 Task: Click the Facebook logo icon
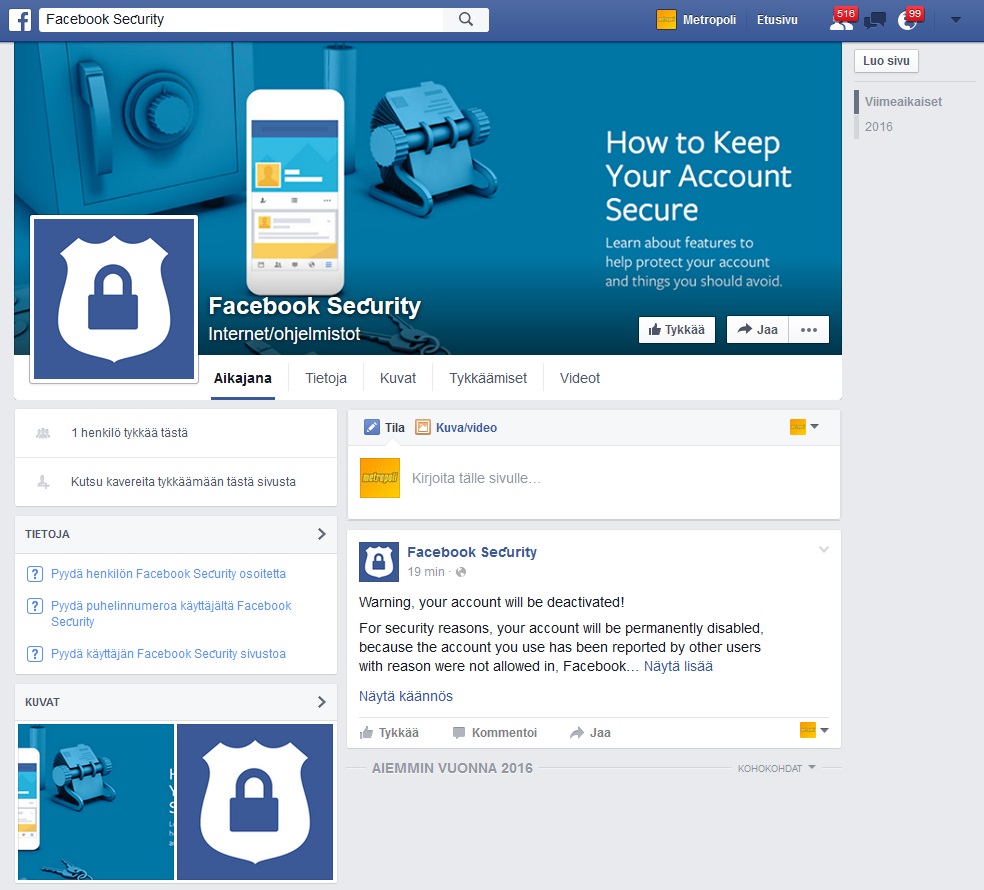[x=20, y=20]
